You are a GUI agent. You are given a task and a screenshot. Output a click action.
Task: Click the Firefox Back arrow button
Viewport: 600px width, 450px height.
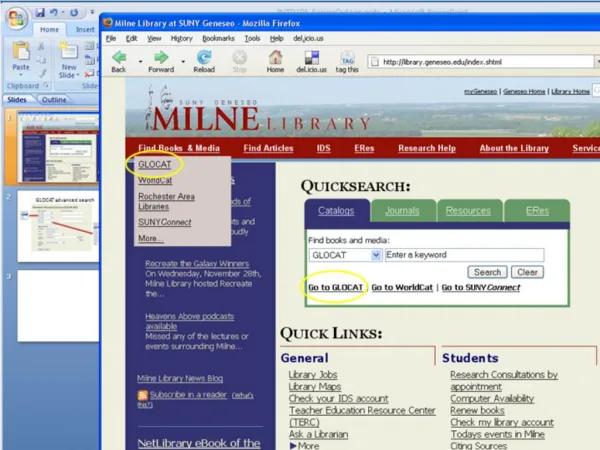[x=119, y=57]
